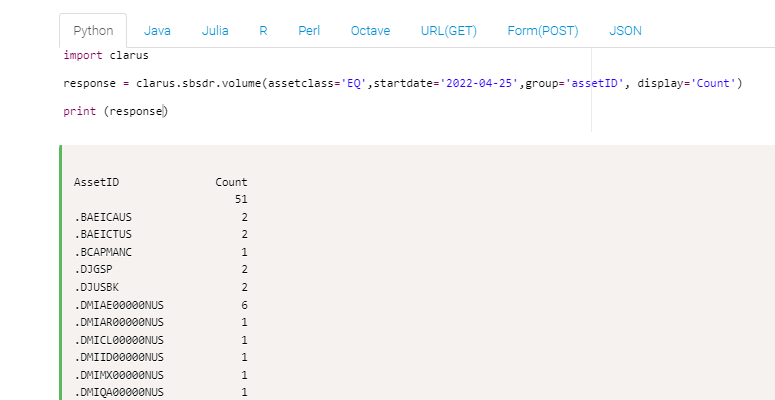The height and width of the screenshot is (400, 775).
Task: Select the .BAEICAUS output row
Action: [x=161, y=218]
